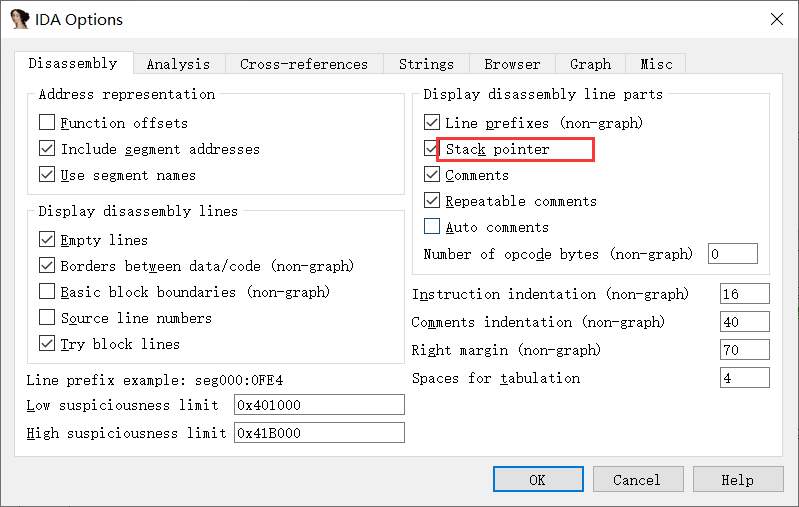Click the Line prefix example text
The image size is (799, 507).
click(x=154, y=380)
